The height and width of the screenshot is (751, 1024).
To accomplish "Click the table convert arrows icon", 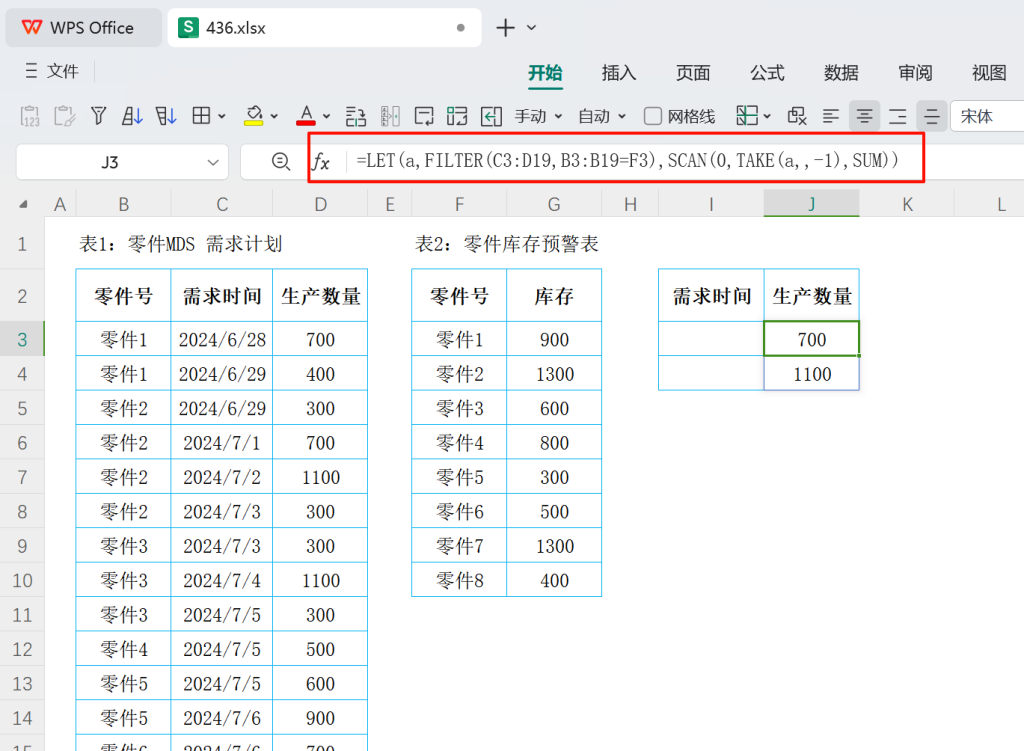I will pos(457,116).
